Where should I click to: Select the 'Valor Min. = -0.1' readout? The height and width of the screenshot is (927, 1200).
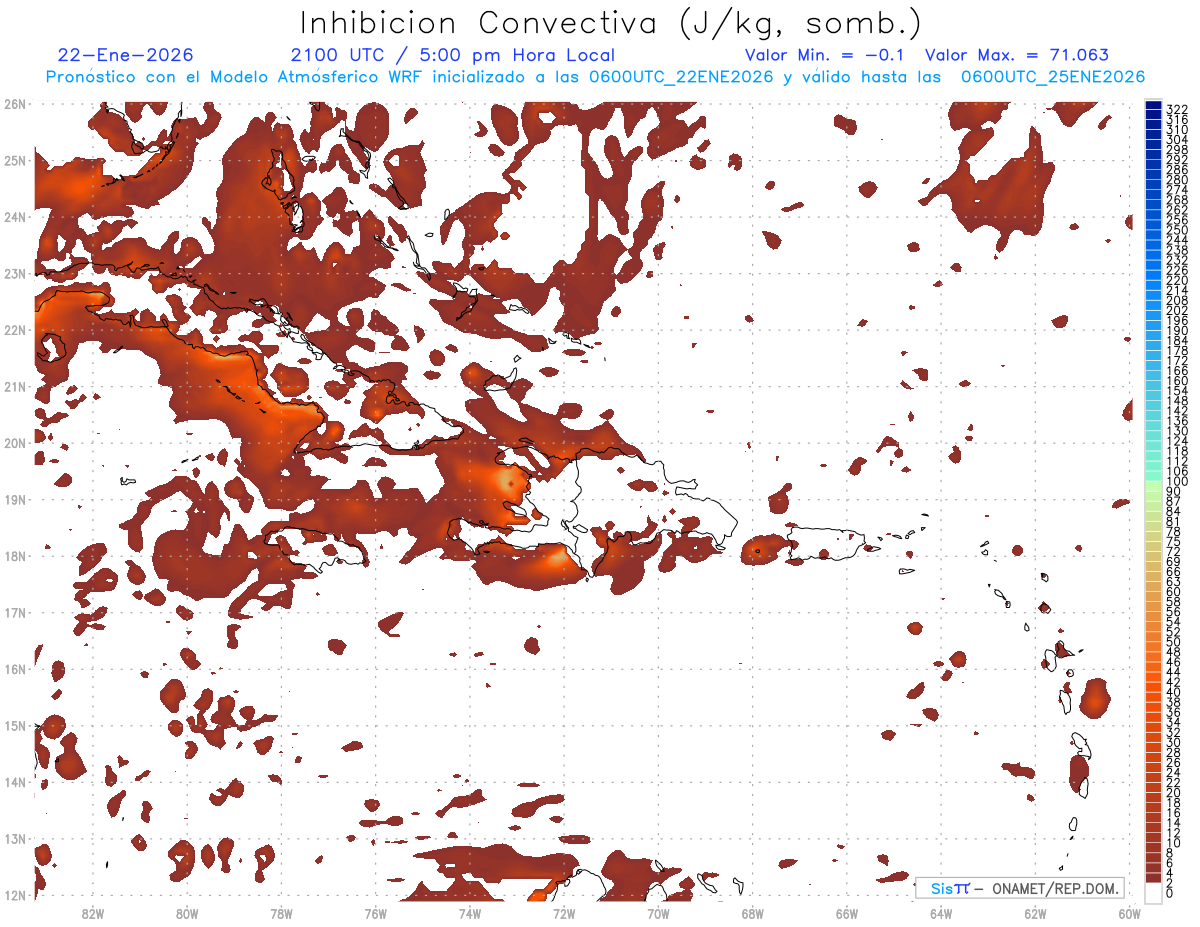point(825,56)
